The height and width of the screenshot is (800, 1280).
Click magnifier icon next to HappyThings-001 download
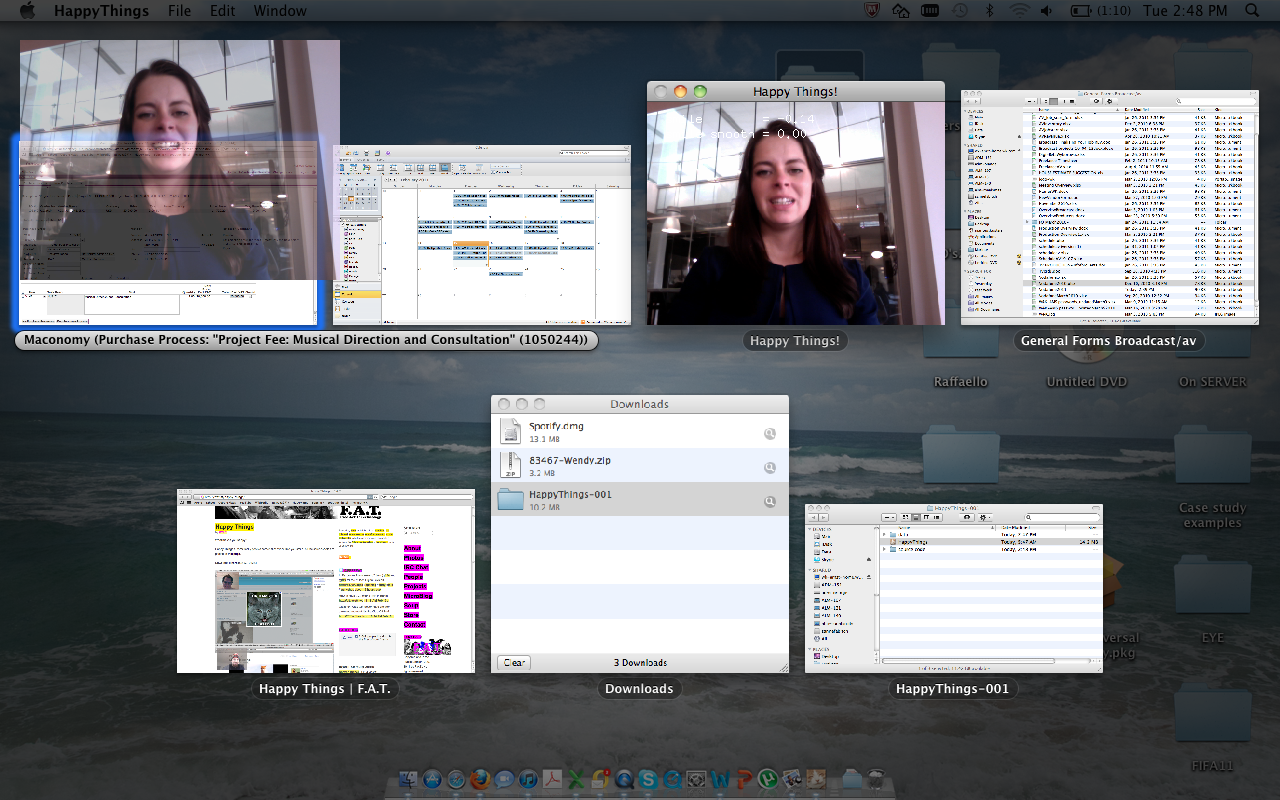click(770, 501)
